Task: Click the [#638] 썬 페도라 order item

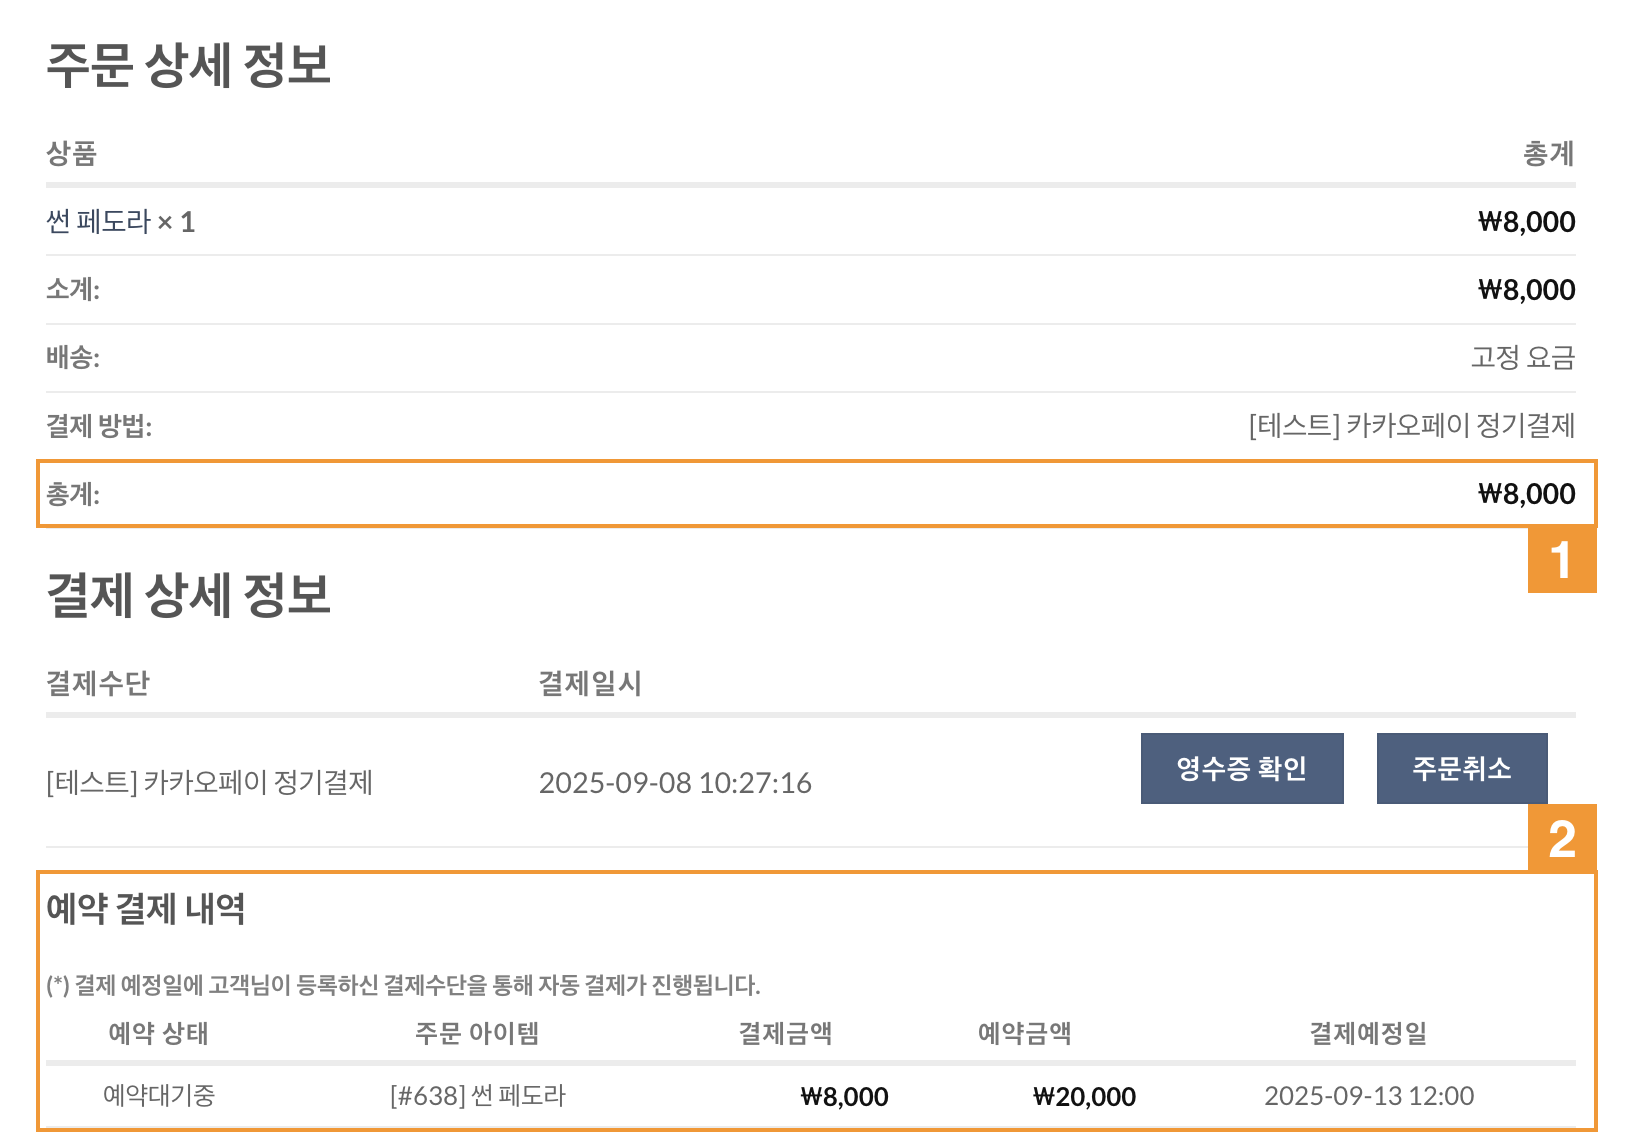Action: click(x=478, y=1096)
